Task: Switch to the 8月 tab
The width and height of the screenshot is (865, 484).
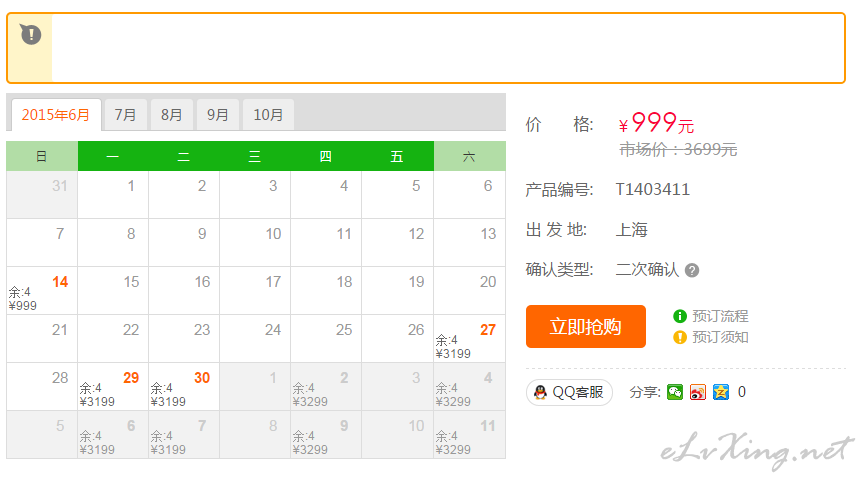Action: (172, 115)
